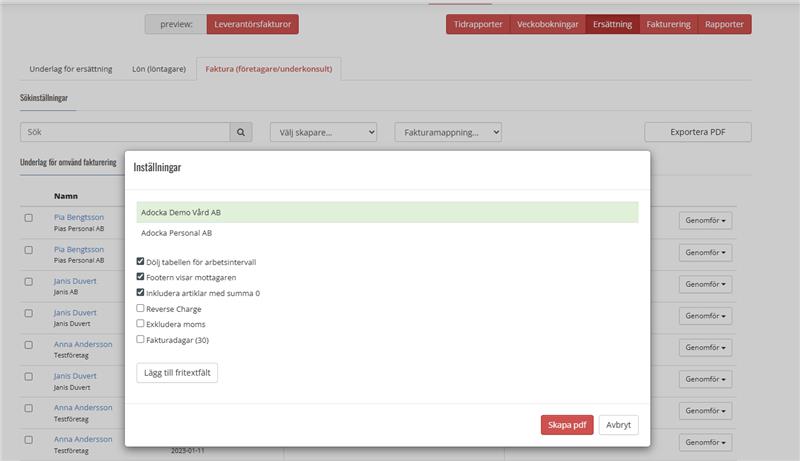Uncheck 'Footern visar mottagaren' option
Screen dimensions: 800x461
click(140, 276)
